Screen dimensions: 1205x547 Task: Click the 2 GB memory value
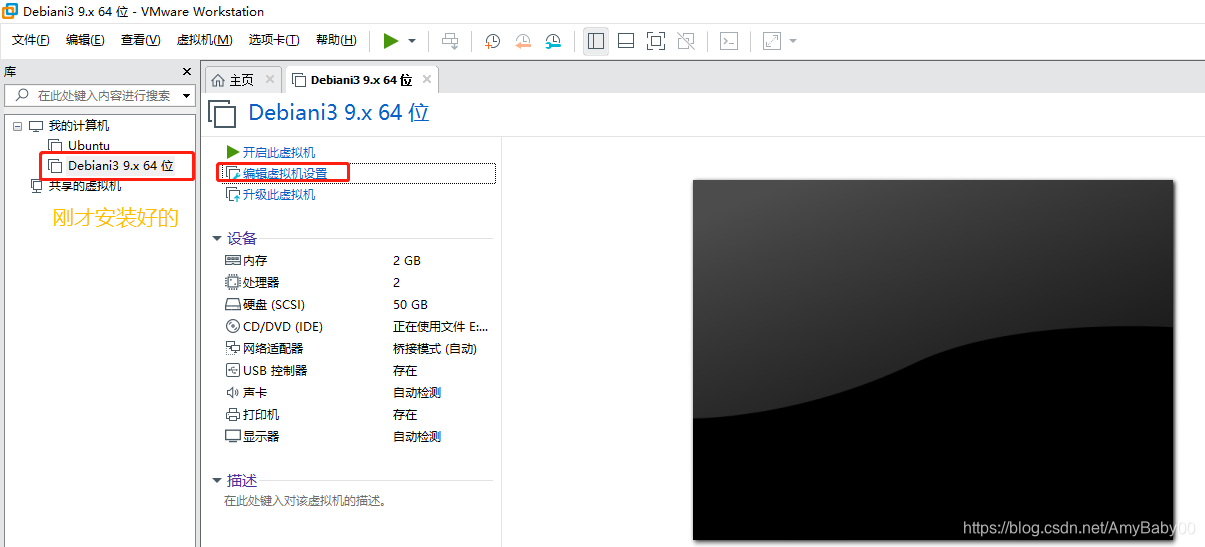[407, 261]
